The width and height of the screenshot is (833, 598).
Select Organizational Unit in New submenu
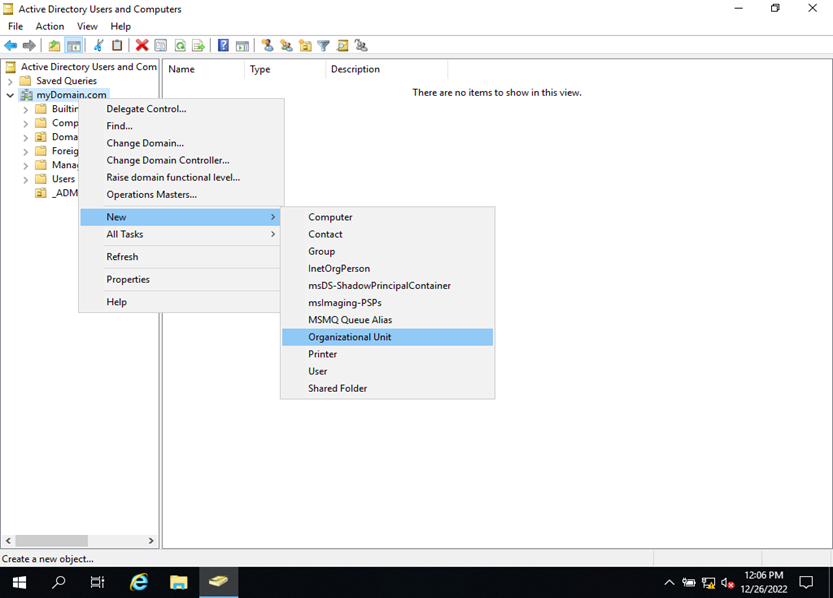(387, 337)
